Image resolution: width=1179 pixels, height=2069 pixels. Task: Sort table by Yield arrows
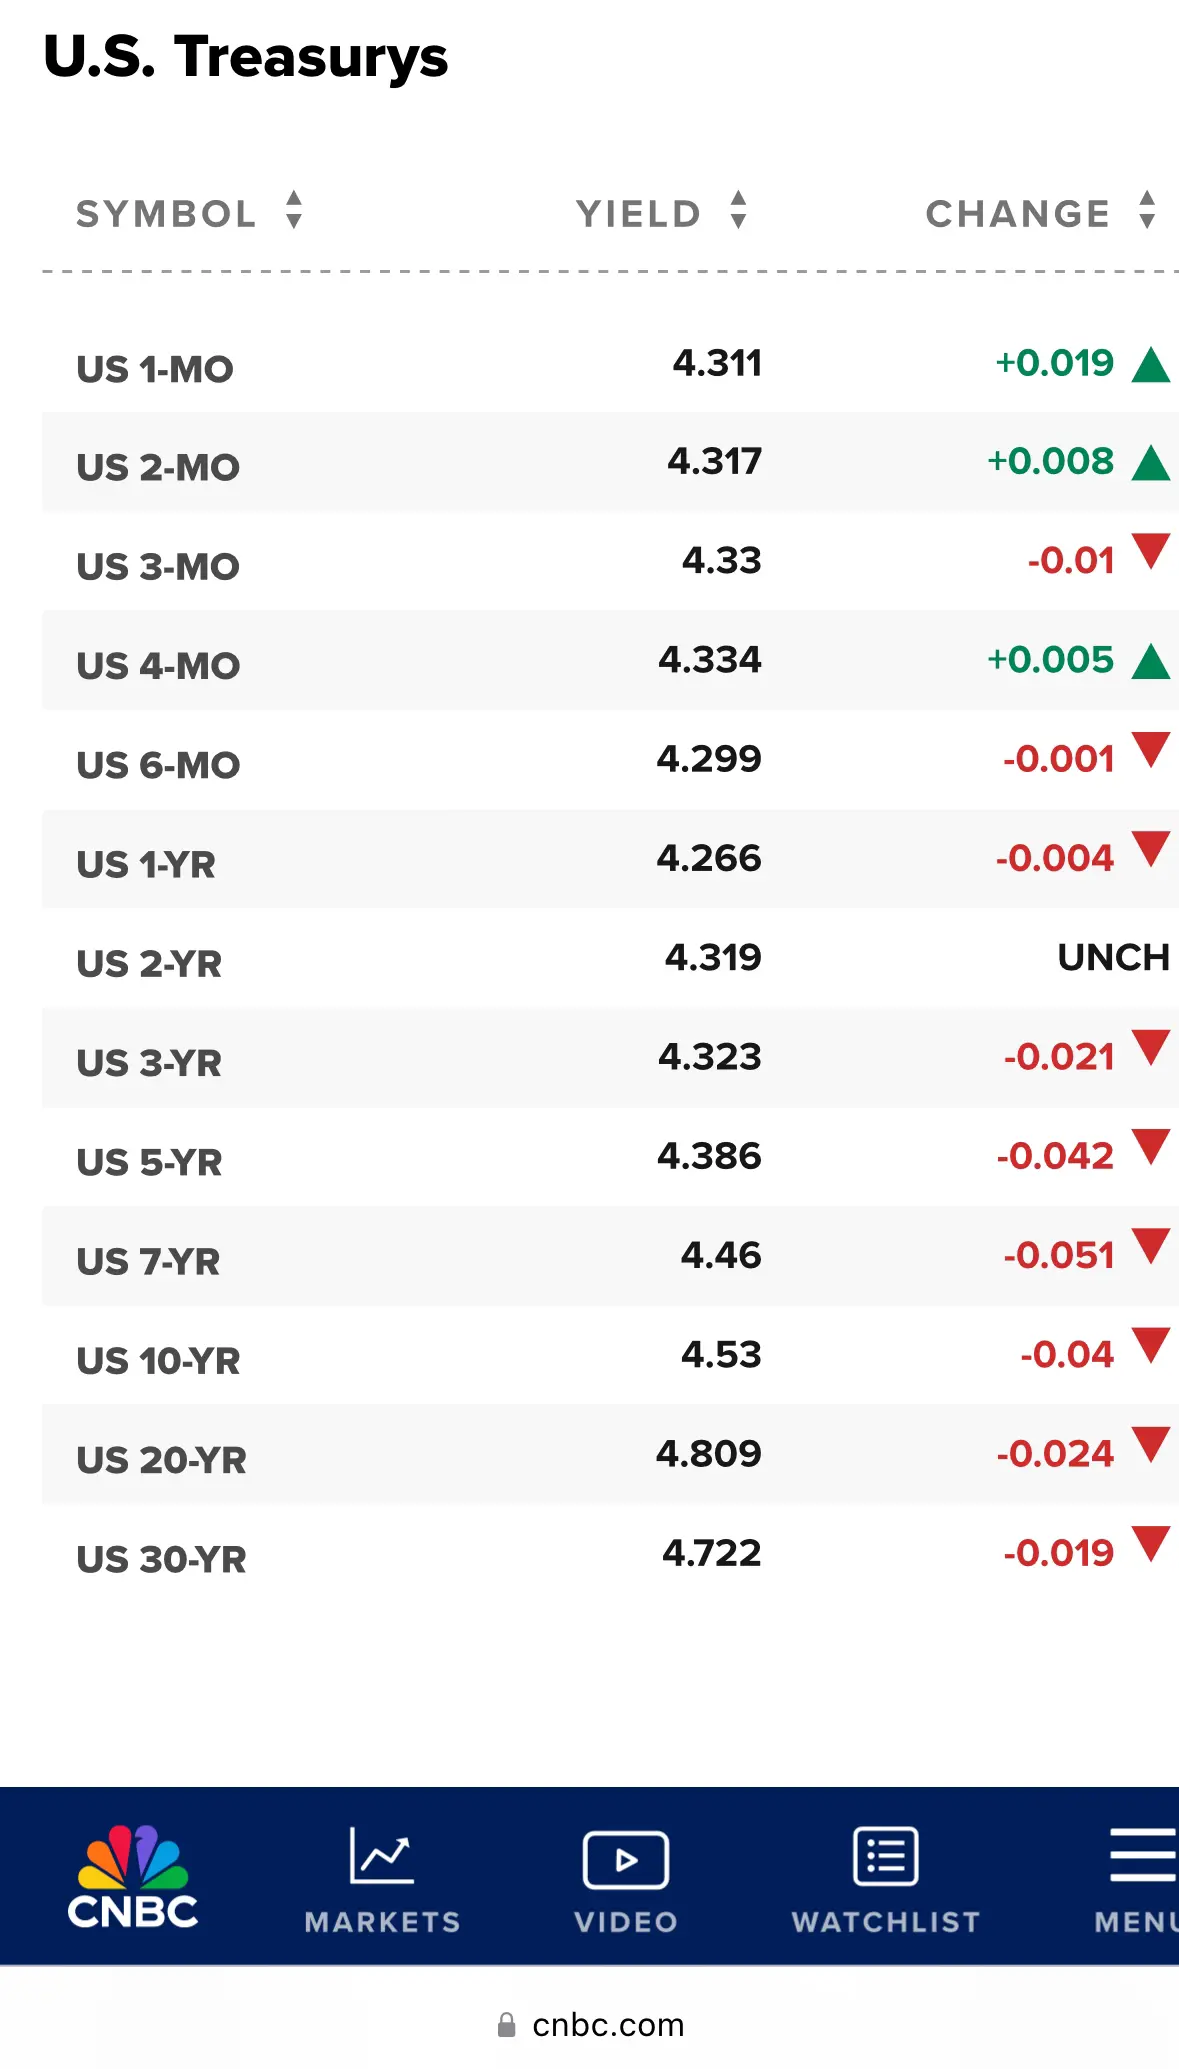(738, 210)
